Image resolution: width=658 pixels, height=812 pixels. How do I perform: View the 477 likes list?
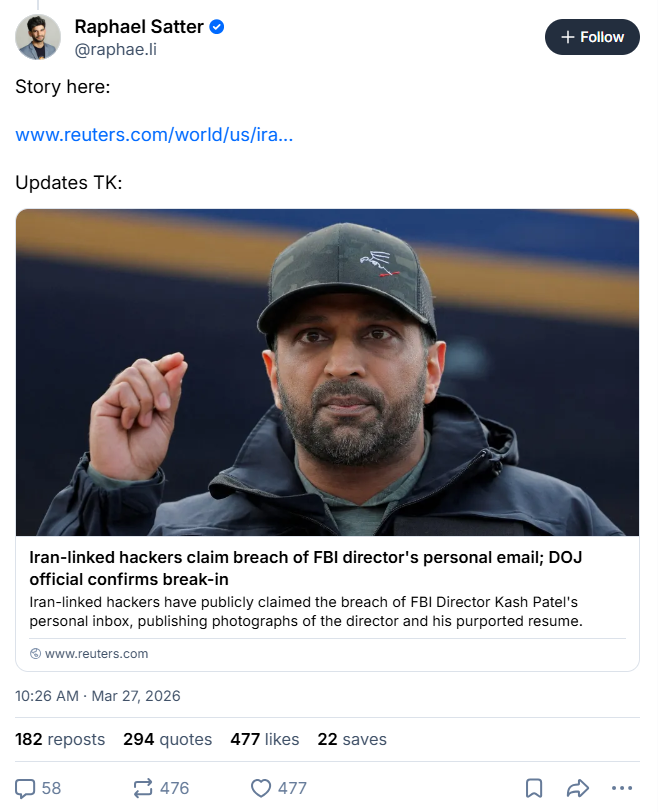click(264, 739)
